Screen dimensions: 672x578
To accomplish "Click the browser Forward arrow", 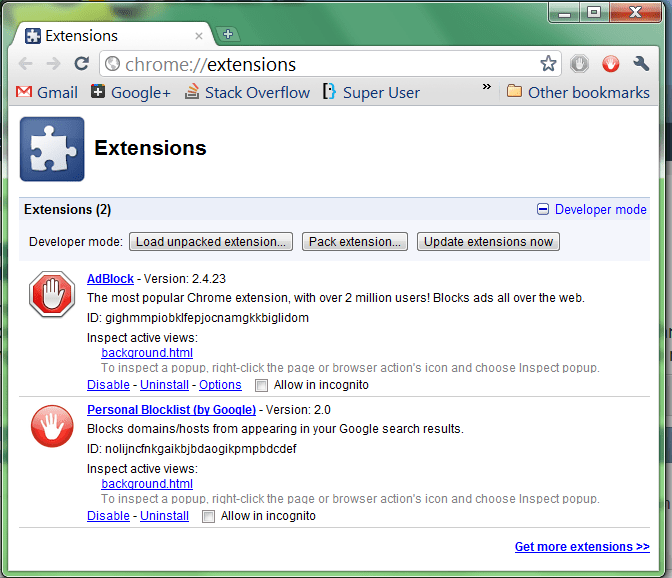I will [x=54, y=64].
